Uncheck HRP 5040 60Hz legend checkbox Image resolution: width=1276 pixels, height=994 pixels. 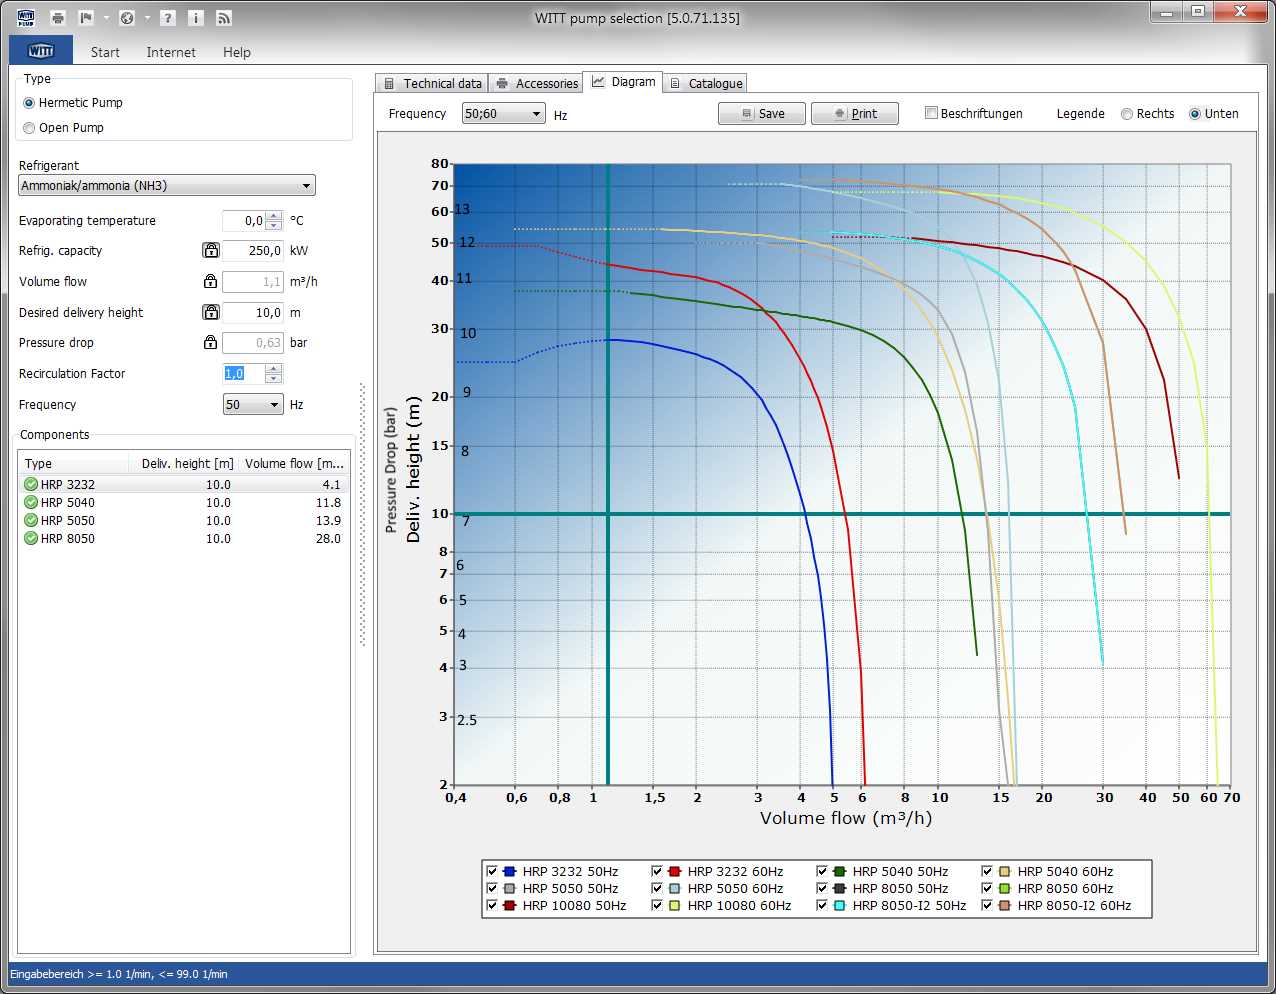(987, 871)
